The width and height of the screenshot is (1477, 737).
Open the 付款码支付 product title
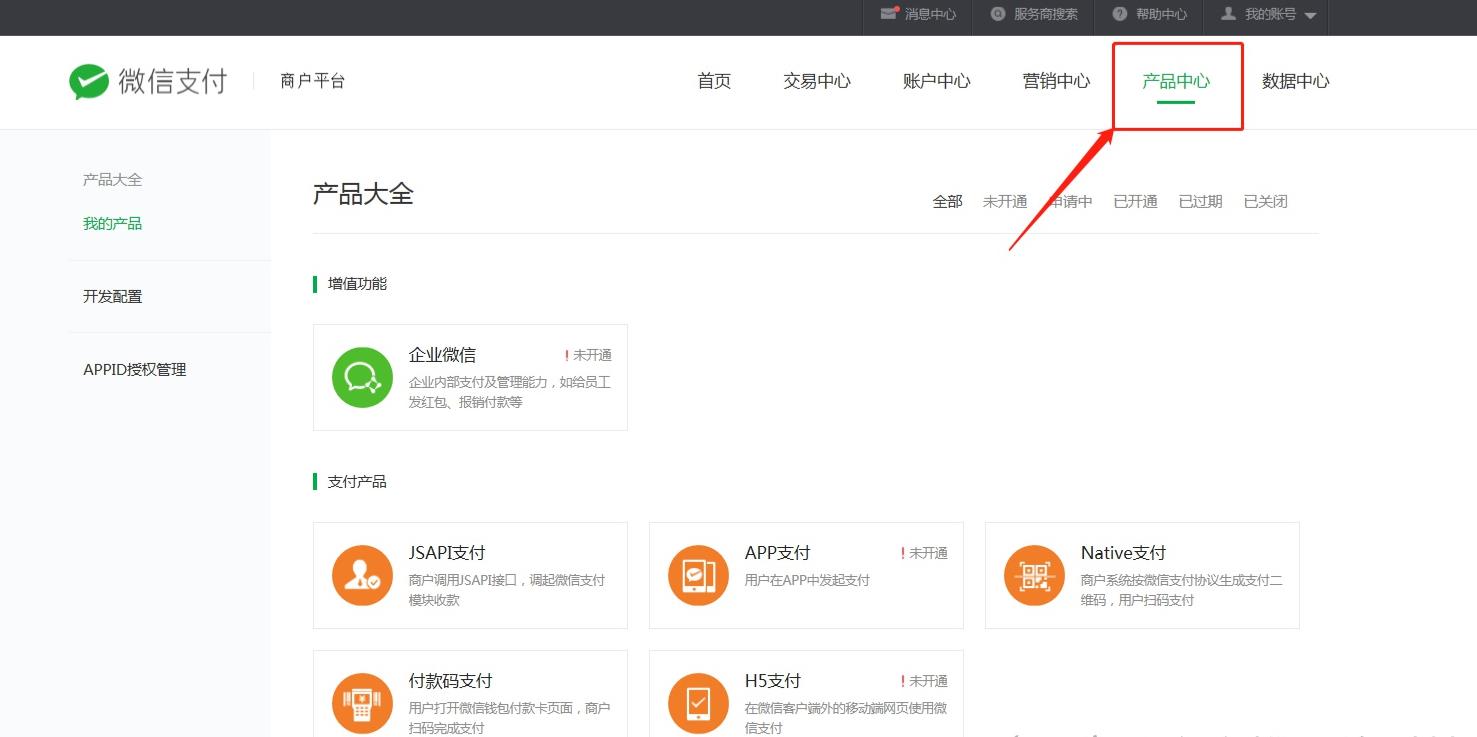(x=450, y=681)
